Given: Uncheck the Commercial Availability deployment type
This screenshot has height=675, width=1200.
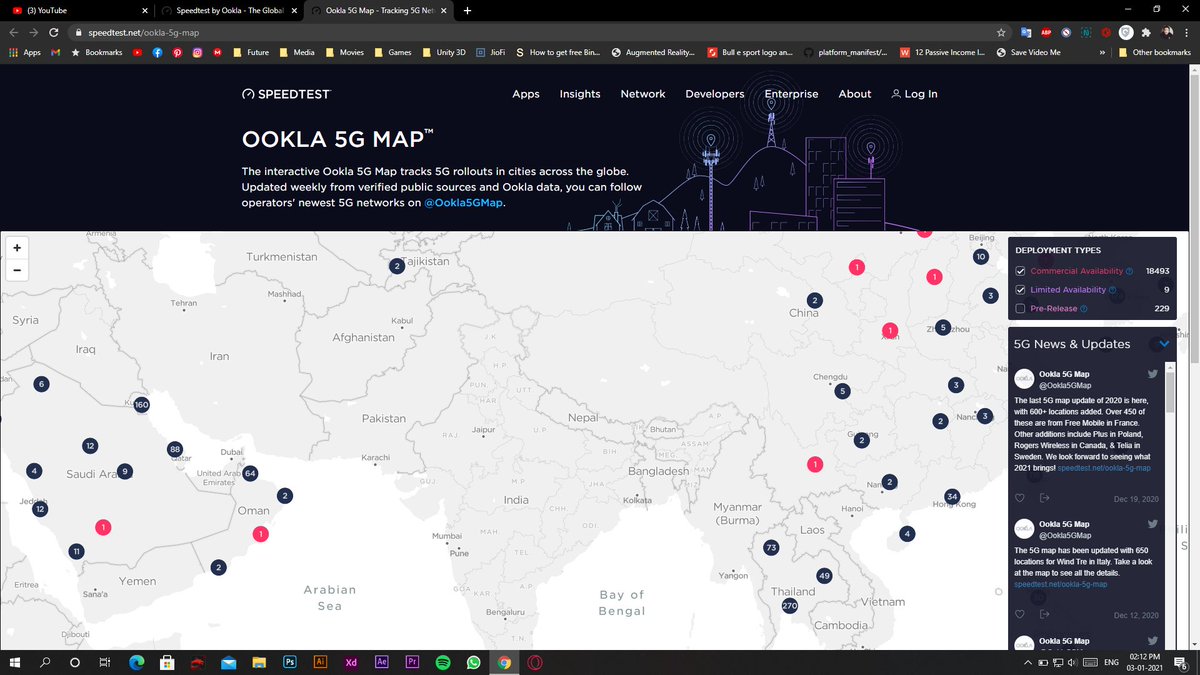Looking at the screenshot, I should pos(1020,270).
